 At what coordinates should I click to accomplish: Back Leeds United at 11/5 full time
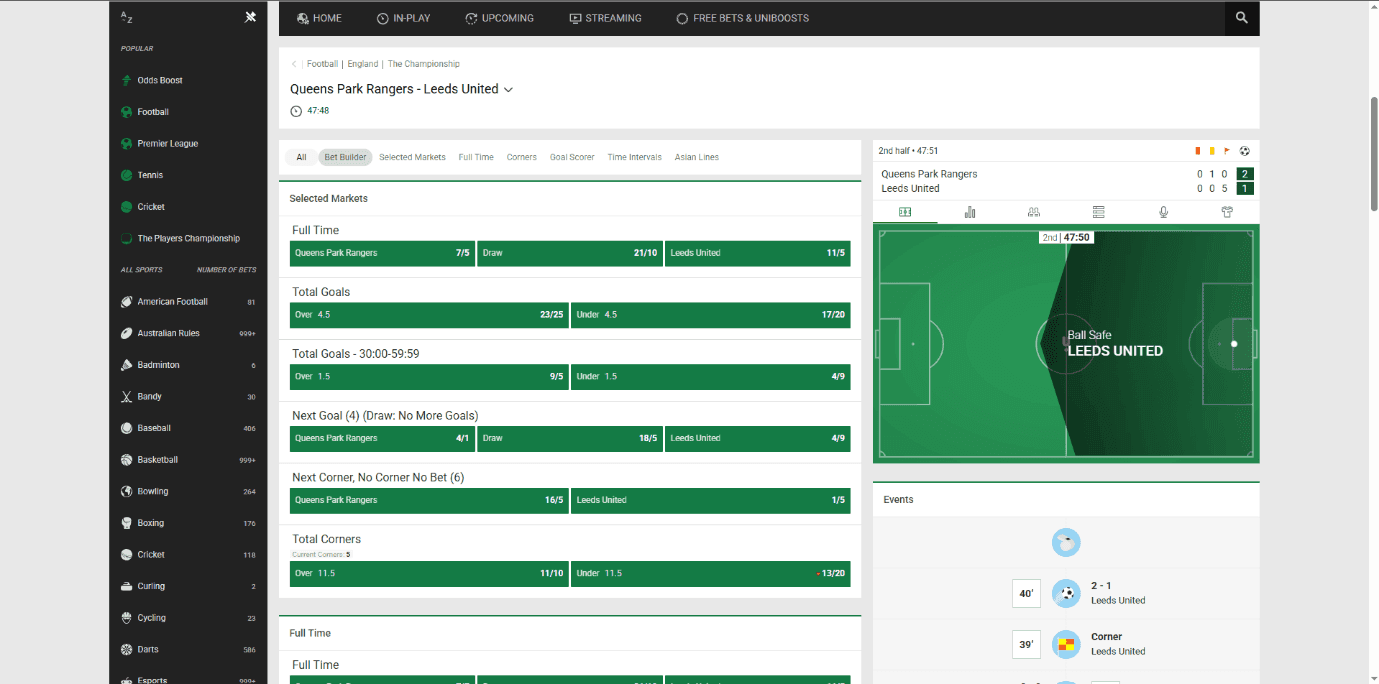(x=757, y=253)
